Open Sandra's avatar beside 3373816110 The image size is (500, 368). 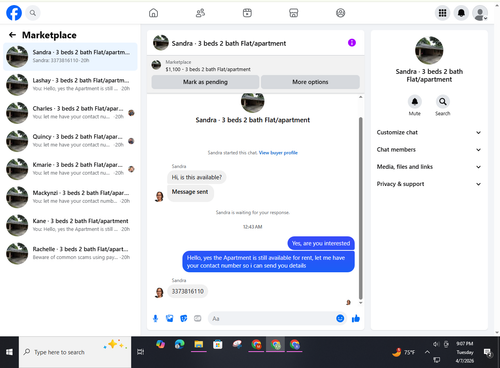click(159, 292)
